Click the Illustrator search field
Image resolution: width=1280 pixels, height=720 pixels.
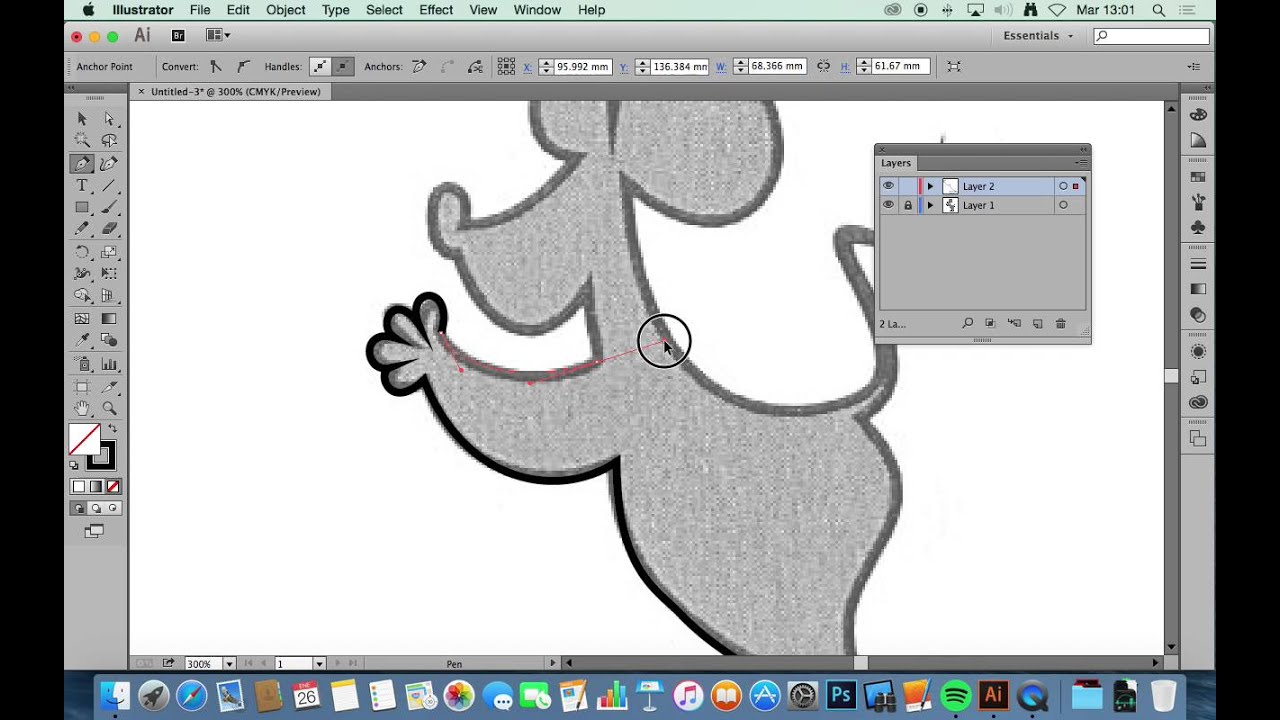click(x=1151, y=36)
